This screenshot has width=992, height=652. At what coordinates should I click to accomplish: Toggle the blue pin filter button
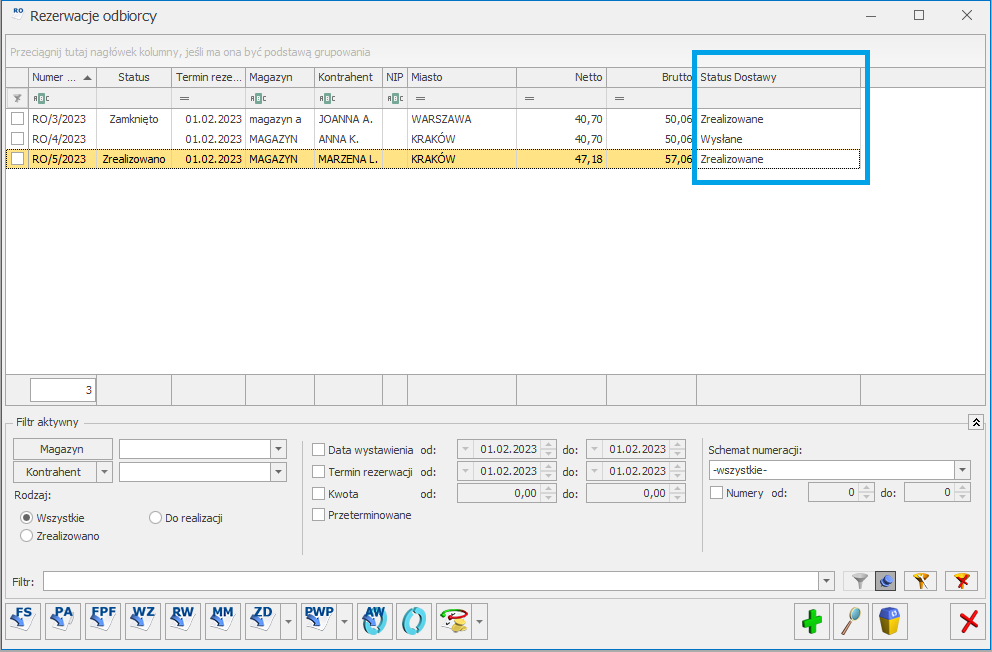(885, 581)
